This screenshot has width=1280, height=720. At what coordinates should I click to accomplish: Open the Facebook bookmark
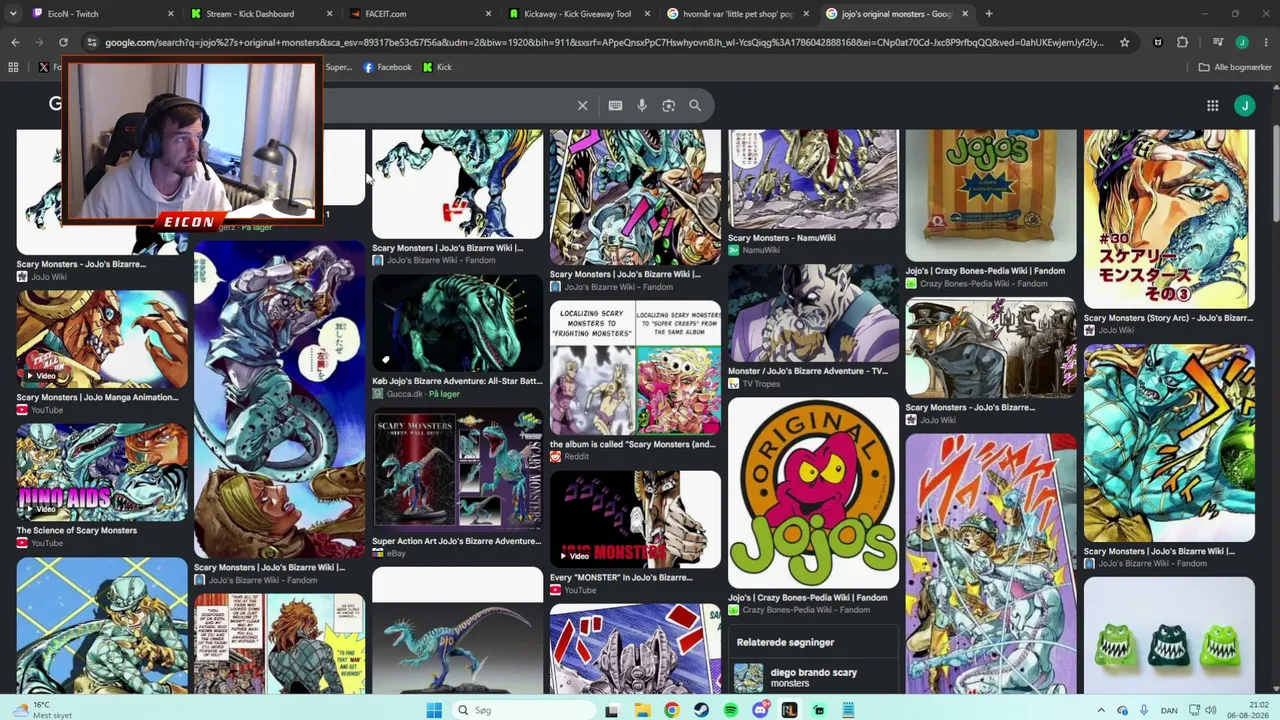tap(388, 67)
